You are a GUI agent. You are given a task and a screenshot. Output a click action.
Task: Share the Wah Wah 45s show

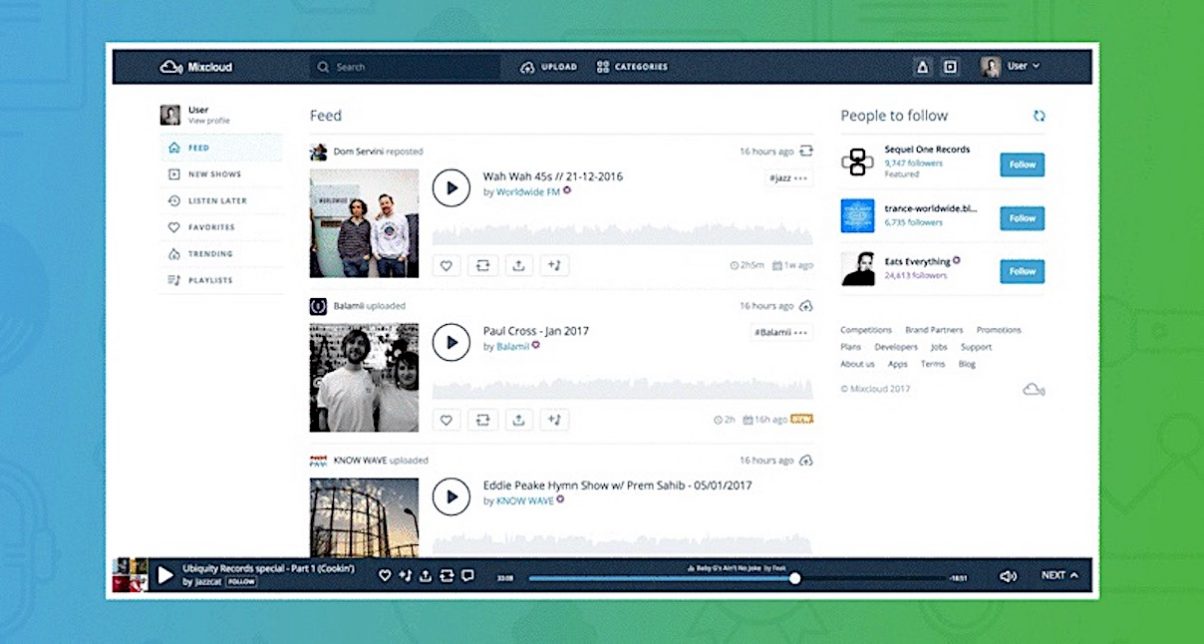pos(519,264)
